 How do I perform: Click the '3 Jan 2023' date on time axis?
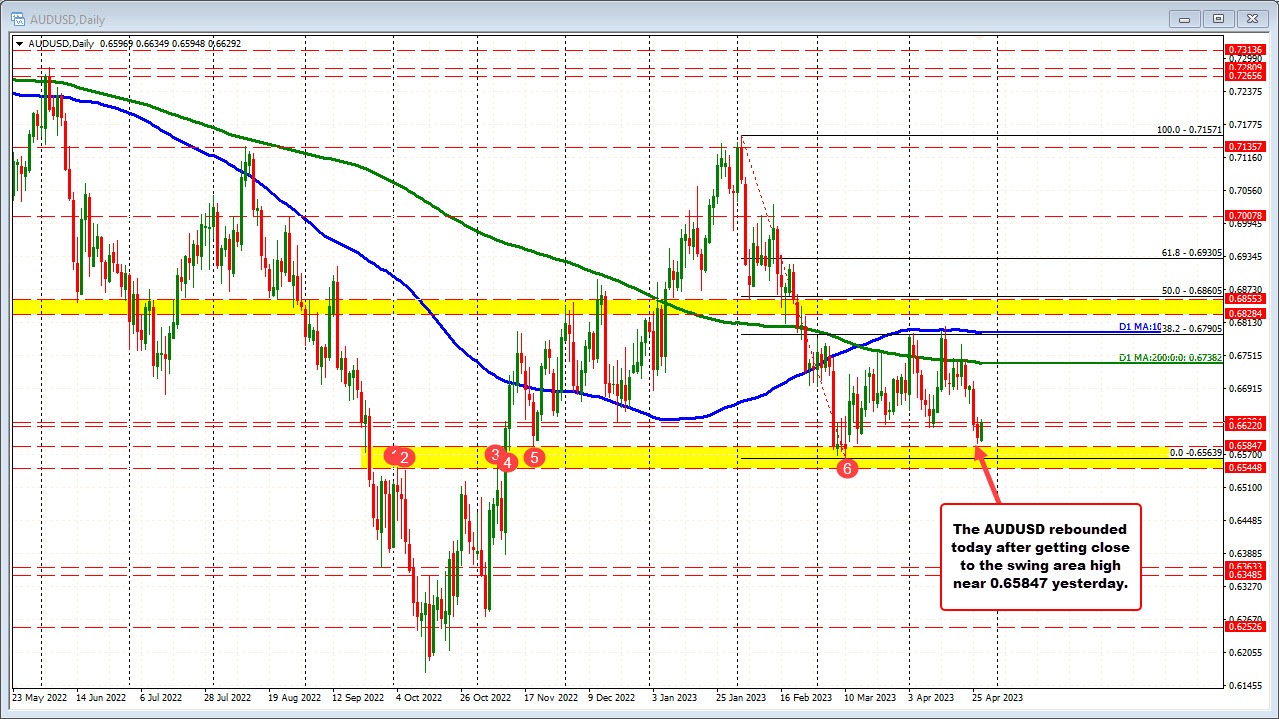click(675, 697)
